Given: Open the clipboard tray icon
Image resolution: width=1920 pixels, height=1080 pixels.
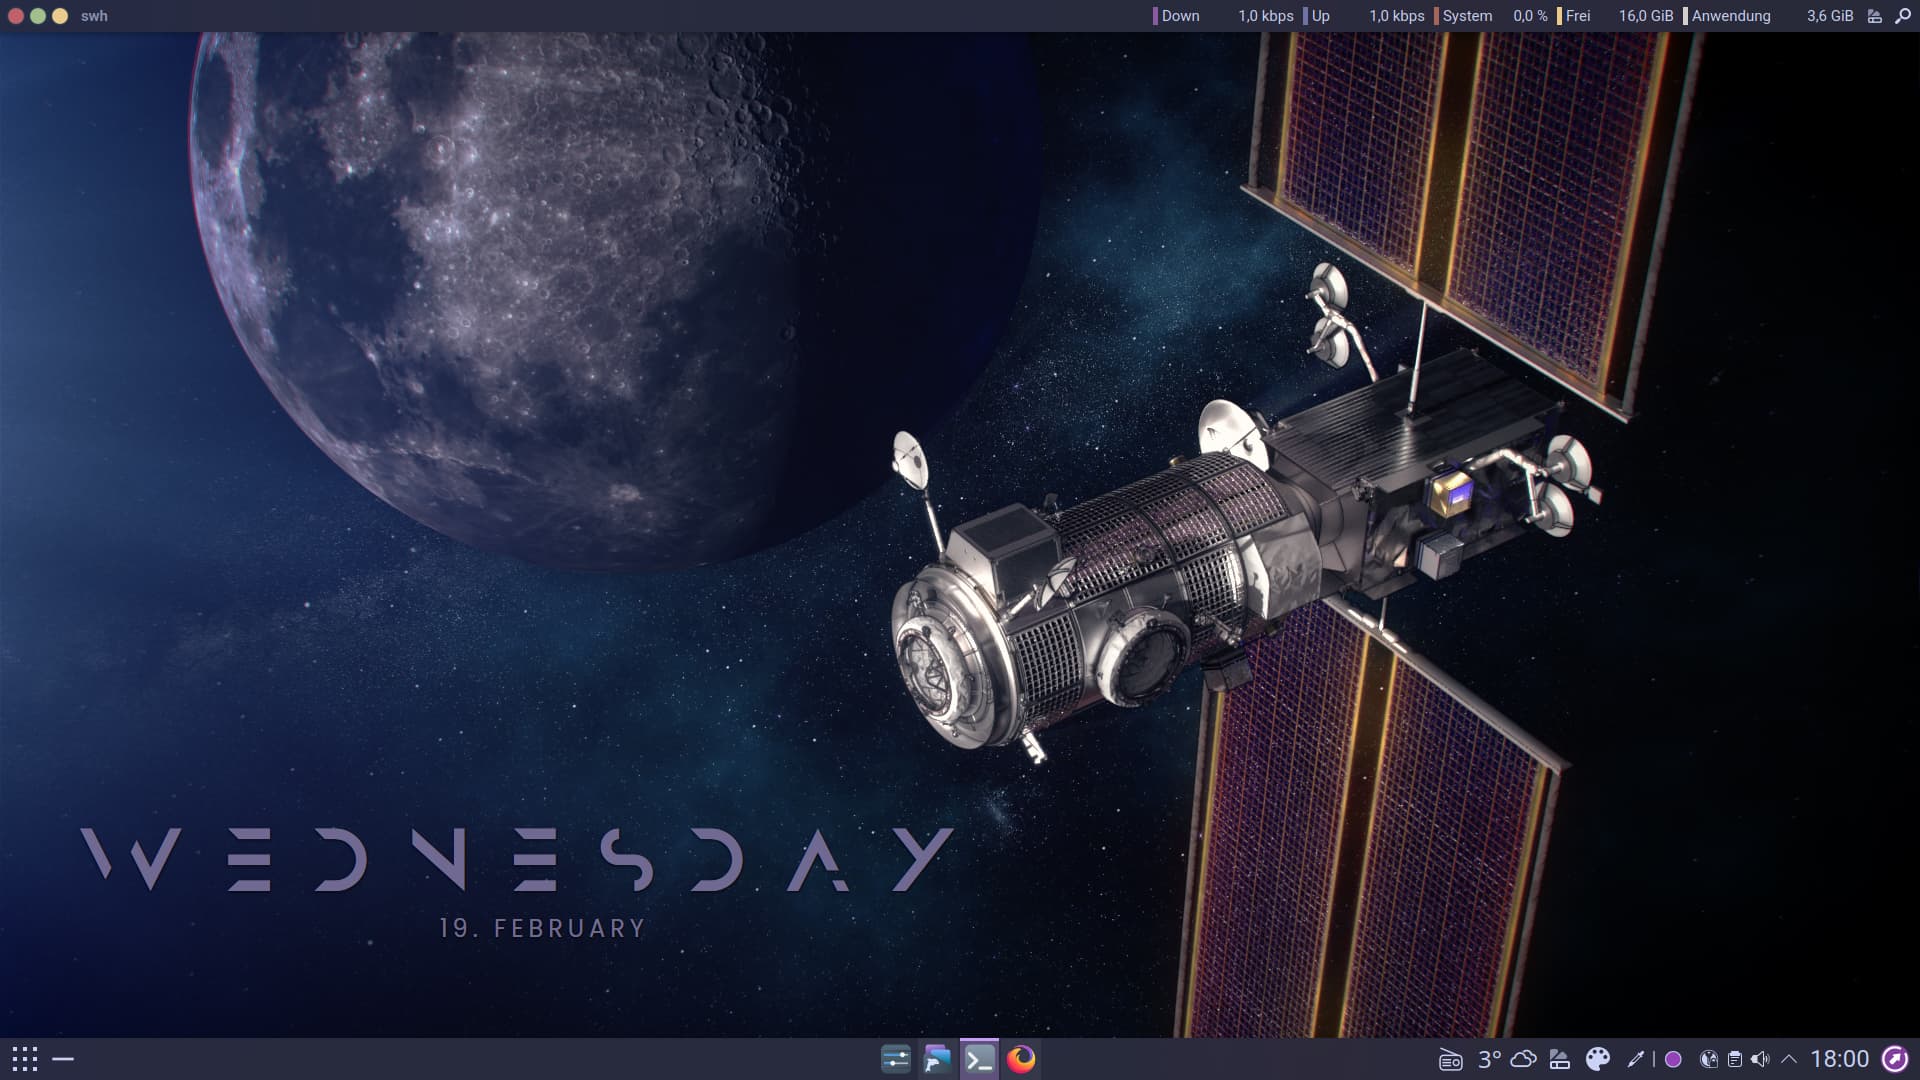Looking at the screenshot, I should (1735, 1059).
